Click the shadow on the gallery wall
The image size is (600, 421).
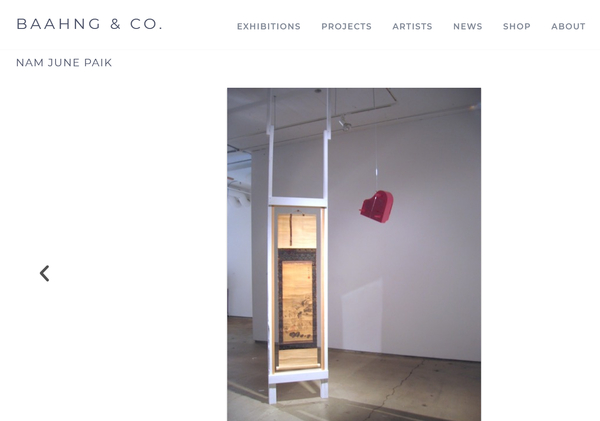[x=362, y=316]
